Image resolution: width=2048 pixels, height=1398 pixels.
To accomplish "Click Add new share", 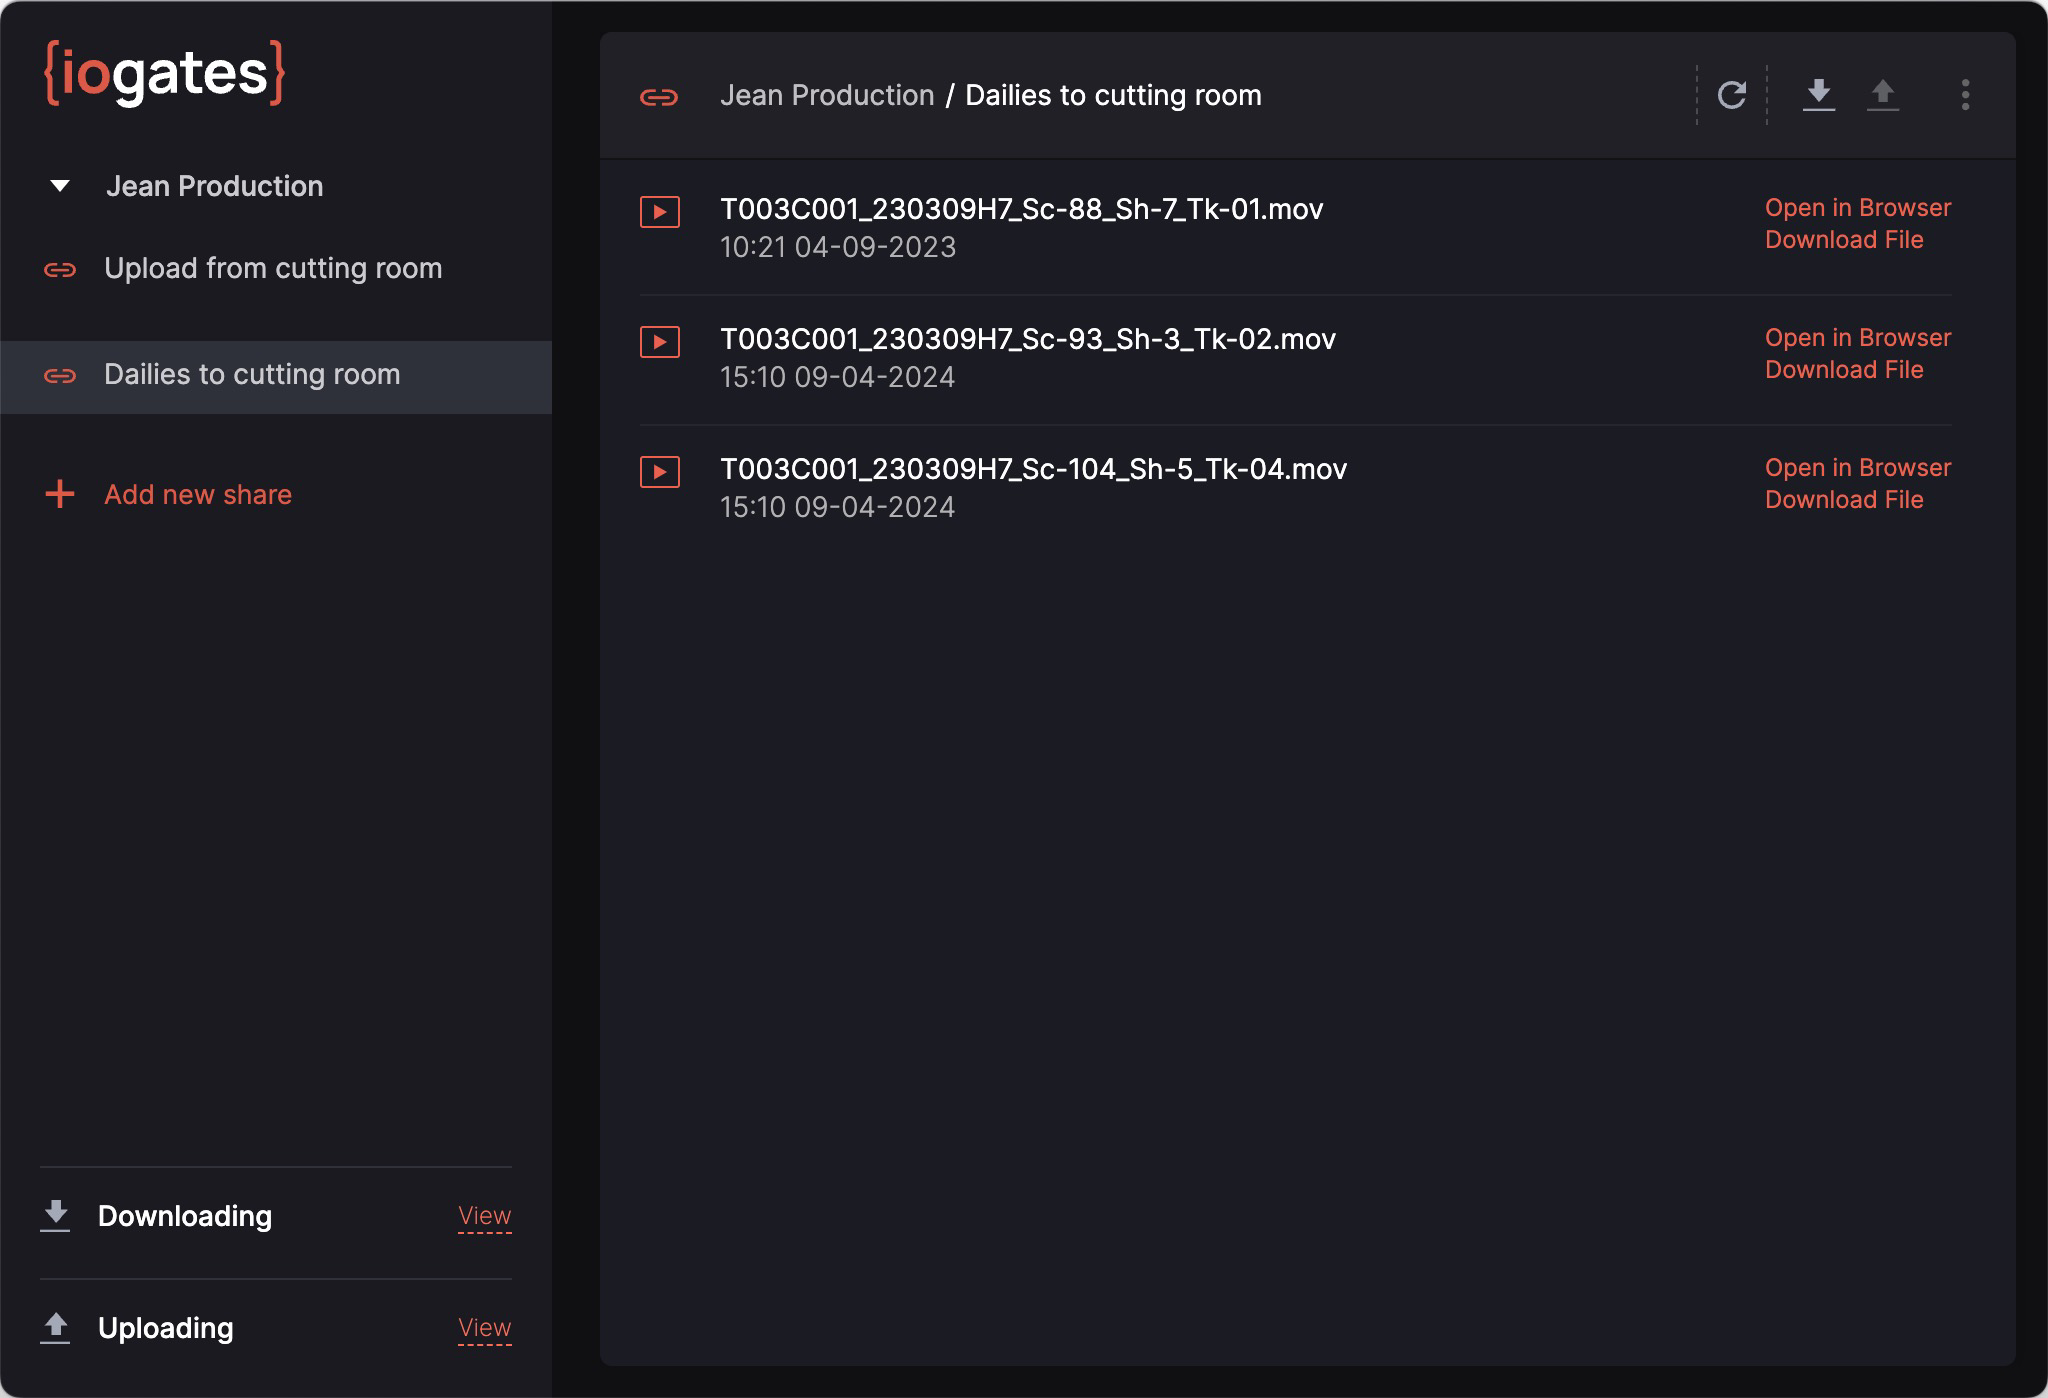I will coord(197,495).
